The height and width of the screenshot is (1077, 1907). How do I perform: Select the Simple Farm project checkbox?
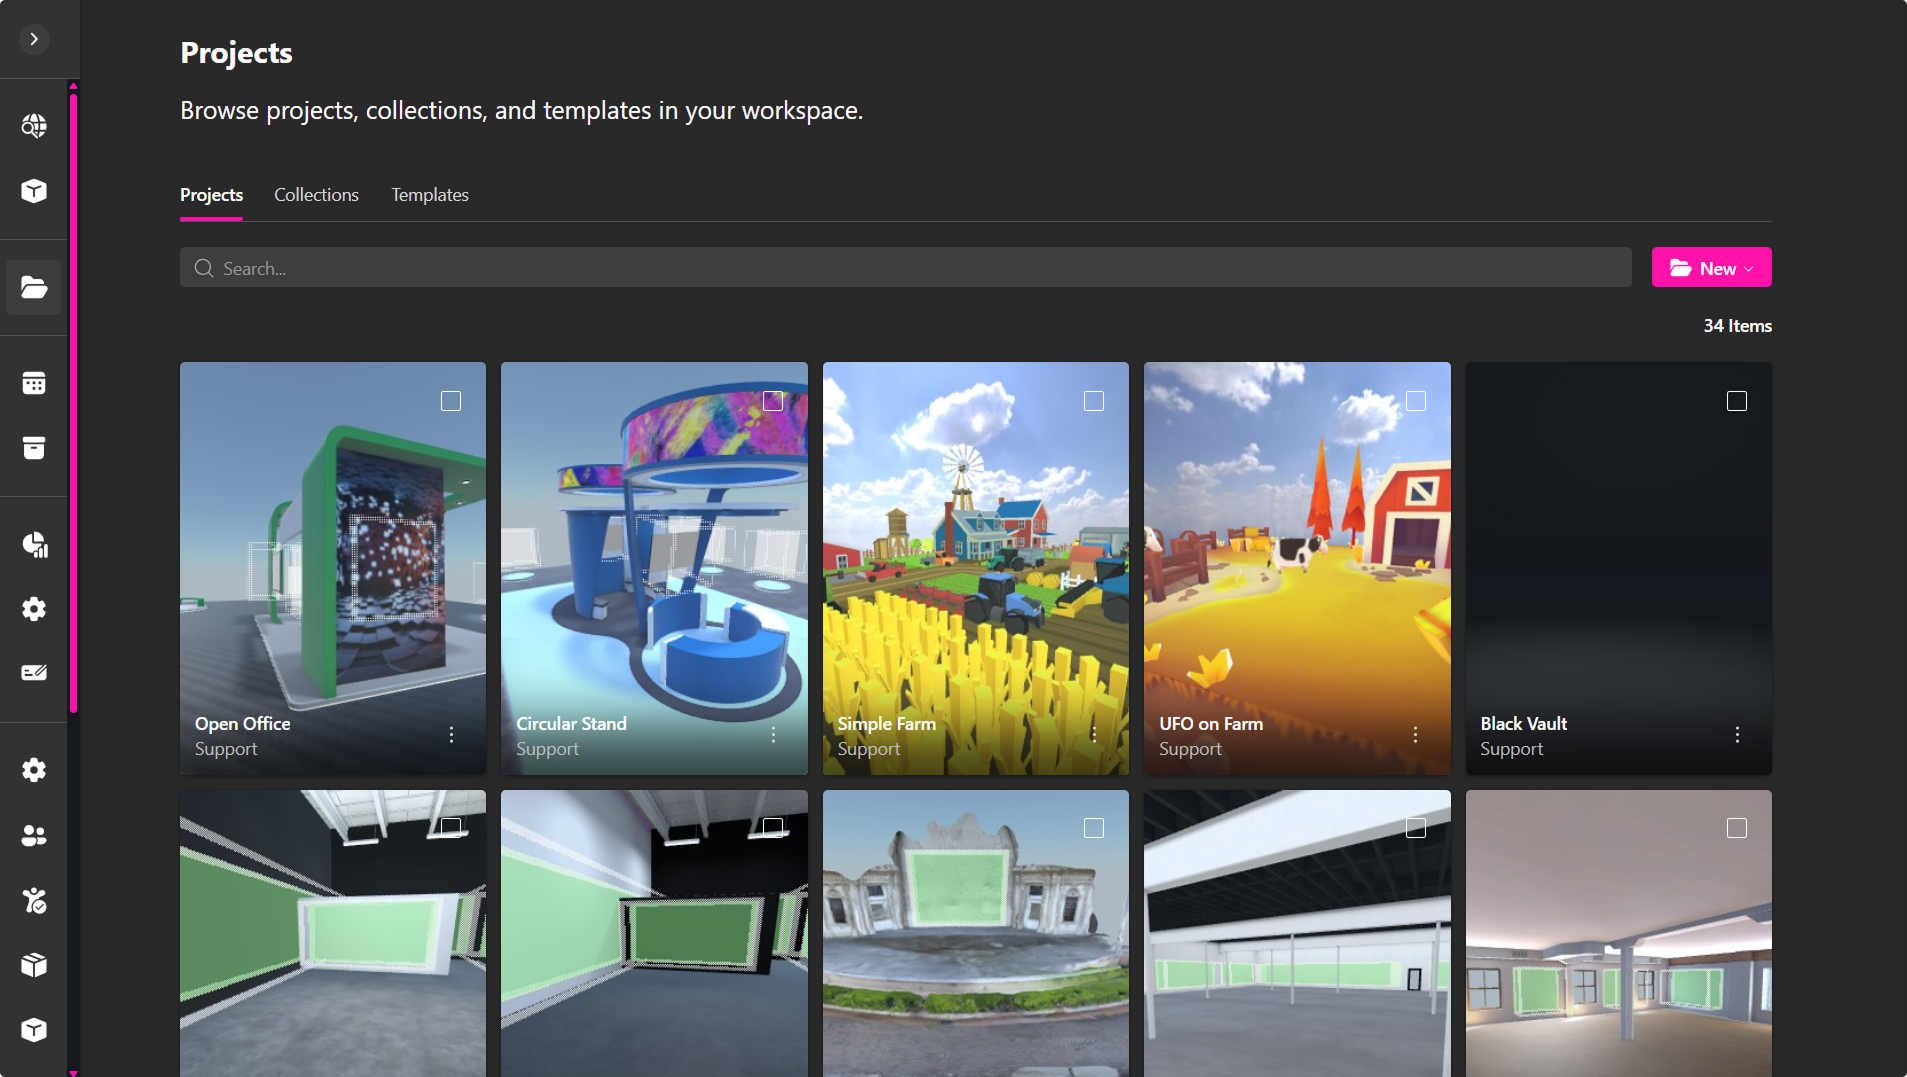(1094, 401)
